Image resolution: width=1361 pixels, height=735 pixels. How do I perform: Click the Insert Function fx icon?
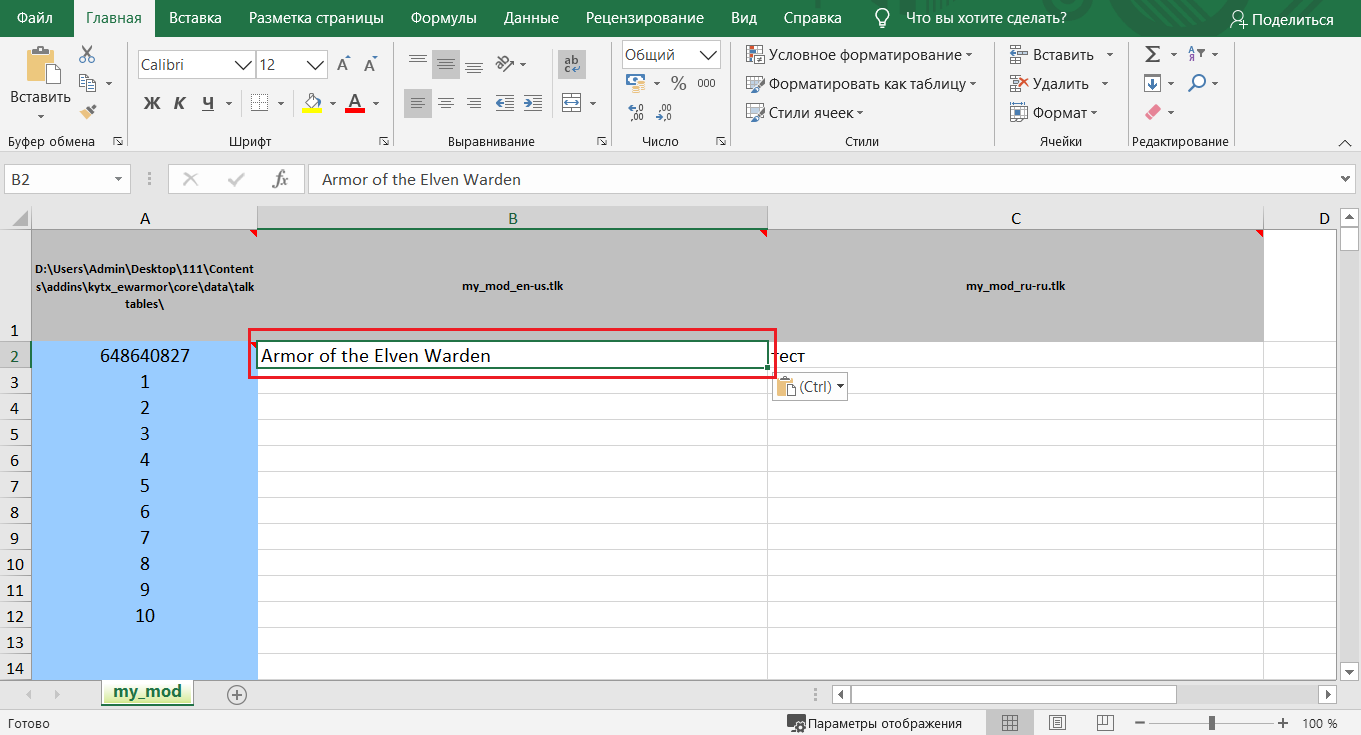pyautogui.click(x=281, y=179)
